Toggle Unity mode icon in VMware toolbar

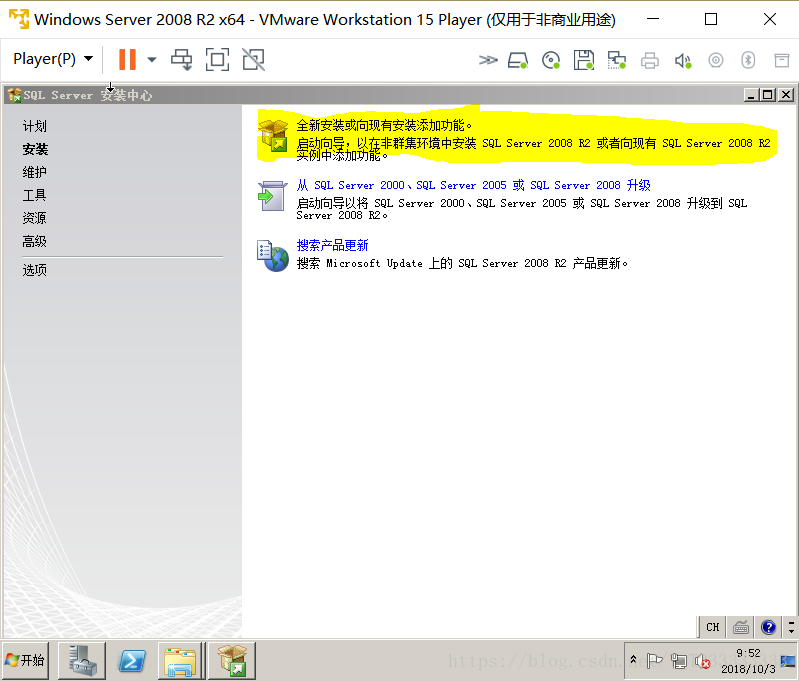tap(253, 60)
